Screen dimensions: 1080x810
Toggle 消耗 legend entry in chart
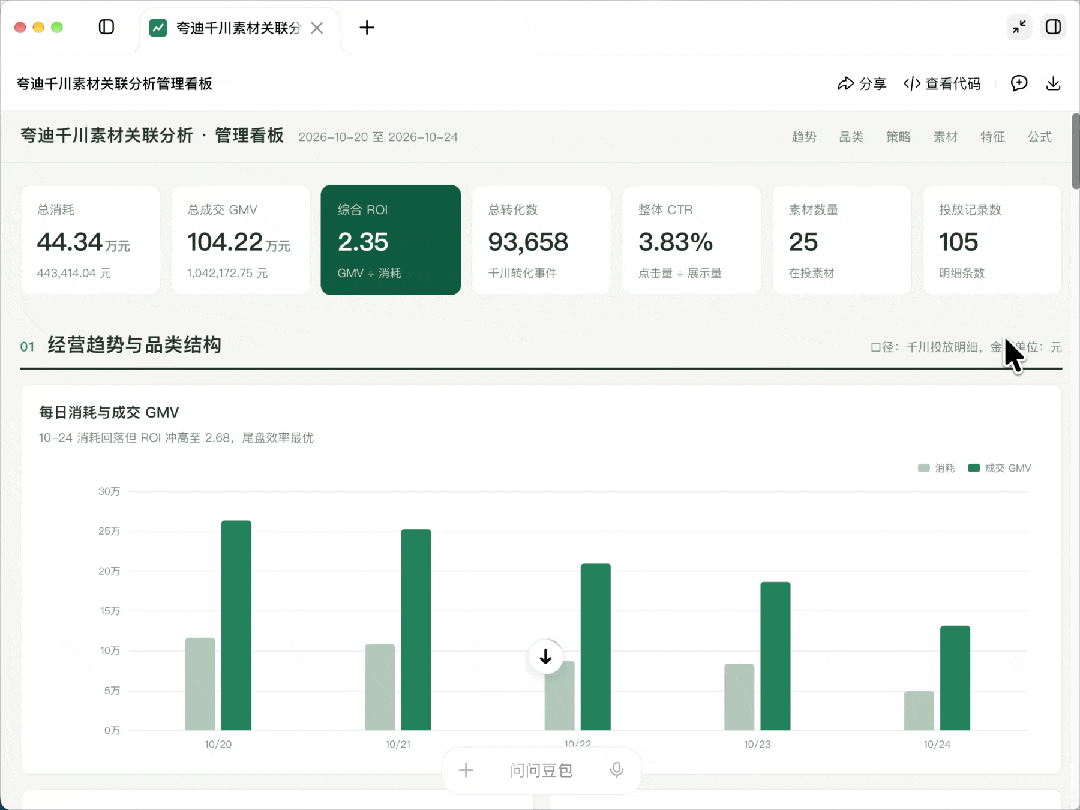(936, 468)
